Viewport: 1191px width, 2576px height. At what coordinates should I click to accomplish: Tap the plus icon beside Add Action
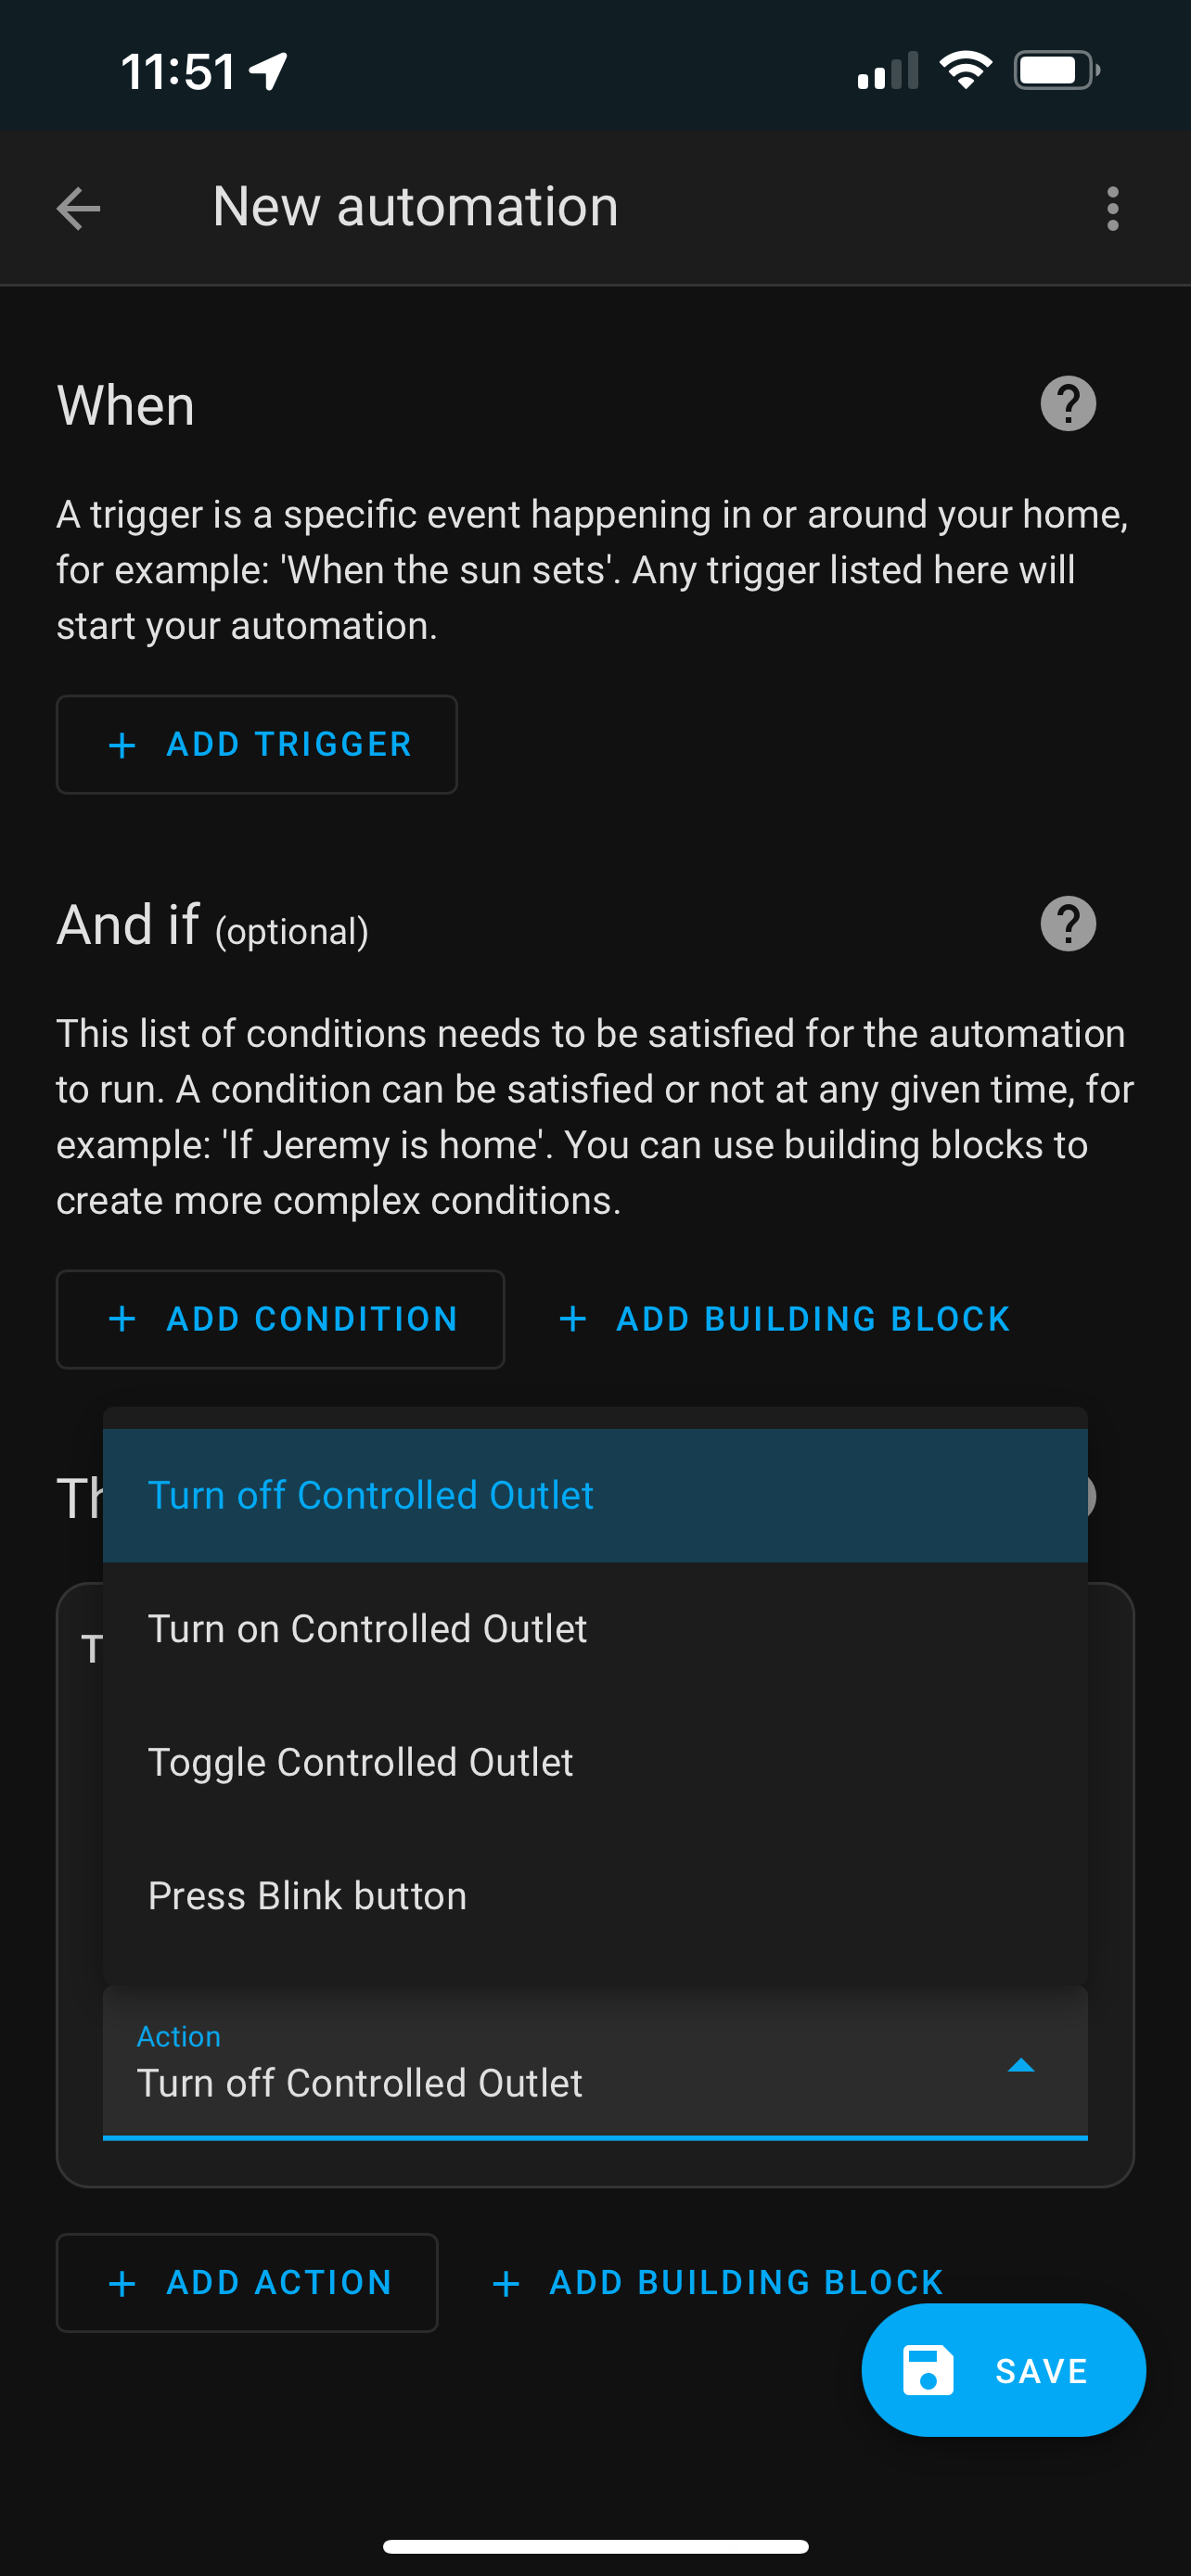[122, 2283]
